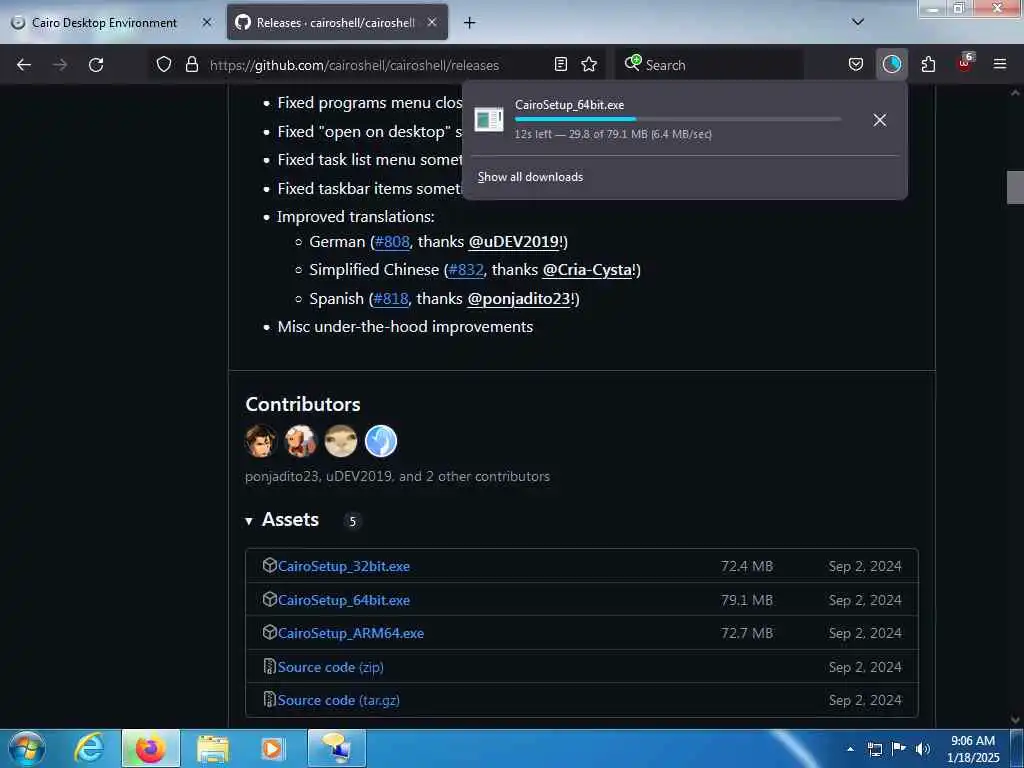
Task: Click "ponjadito23, uDEV2019, and 2 other contributors" text
Action: 397,477
